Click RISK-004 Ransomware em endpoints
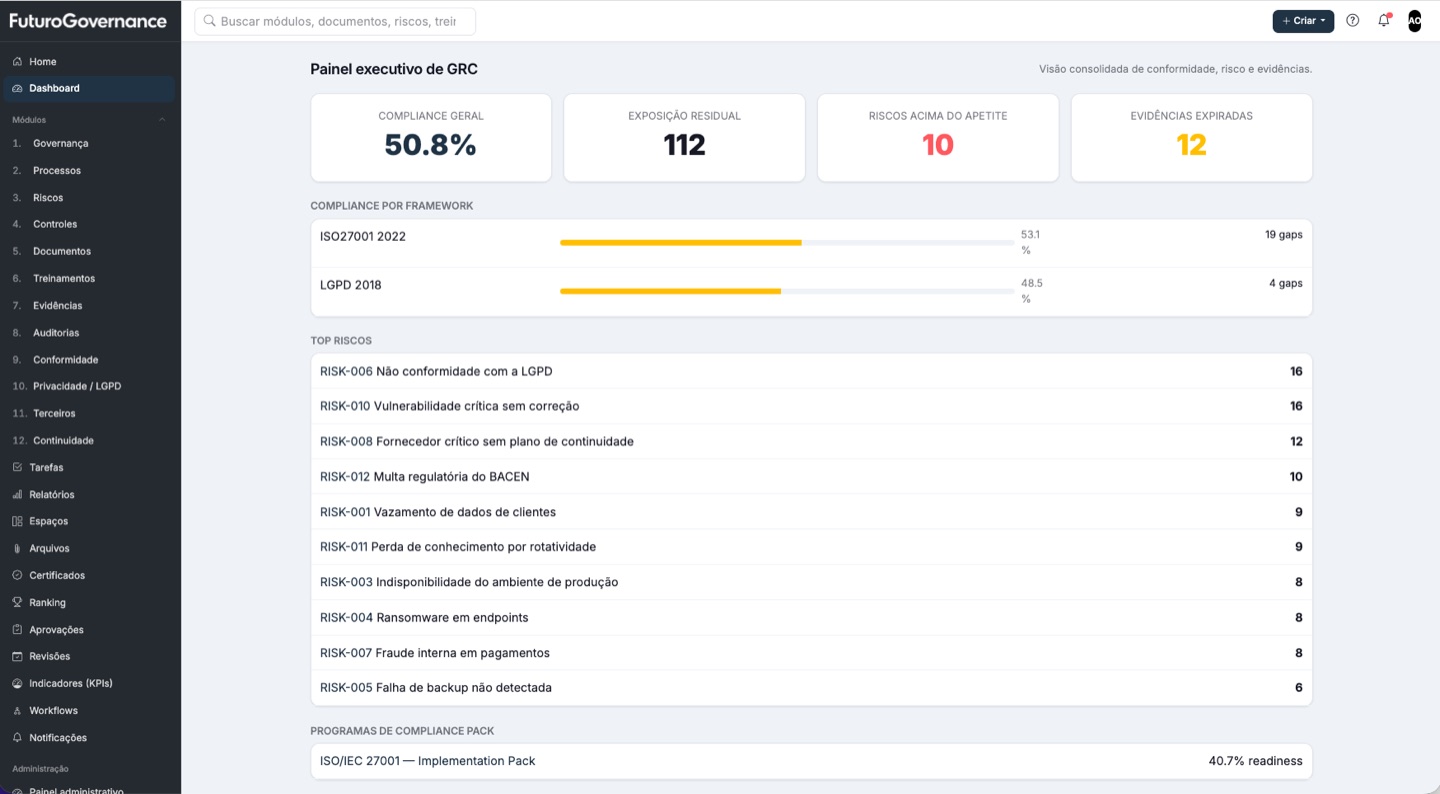Image resolution: width=1440 pixels, height=794 pixels. [811, 618]
